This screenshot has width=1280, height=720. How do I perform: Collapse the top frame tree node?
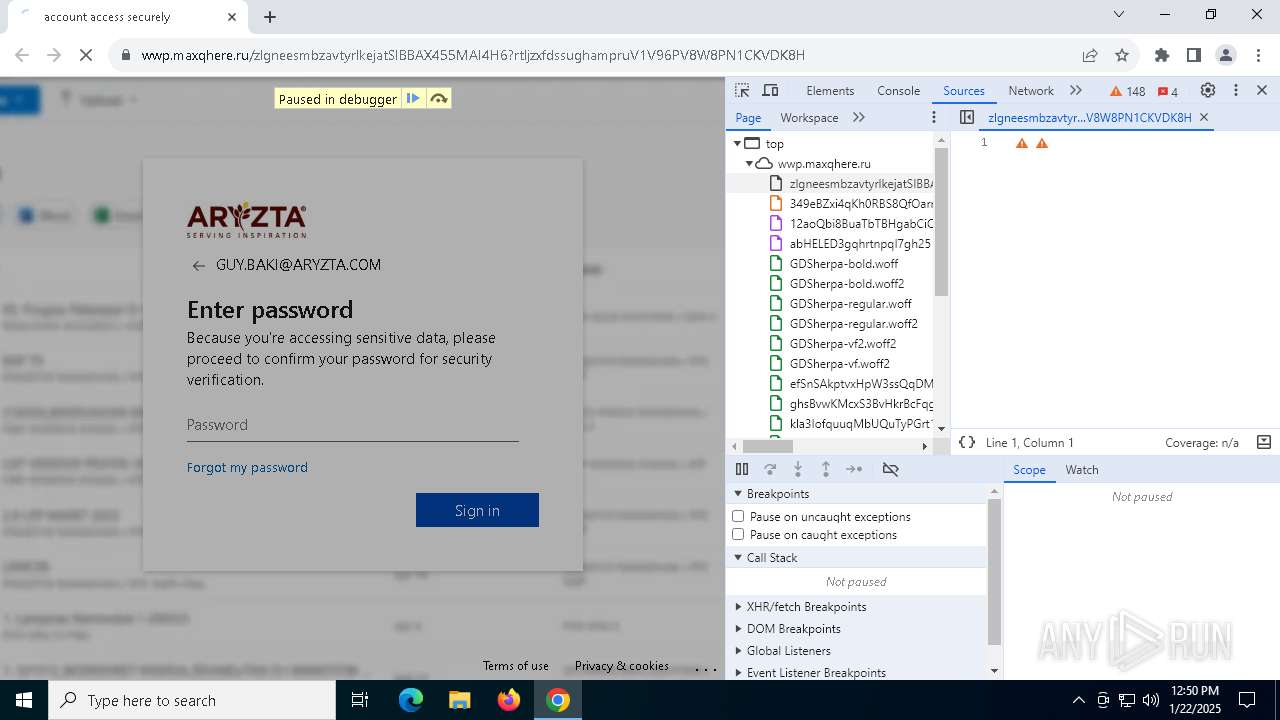click(738, 144)
